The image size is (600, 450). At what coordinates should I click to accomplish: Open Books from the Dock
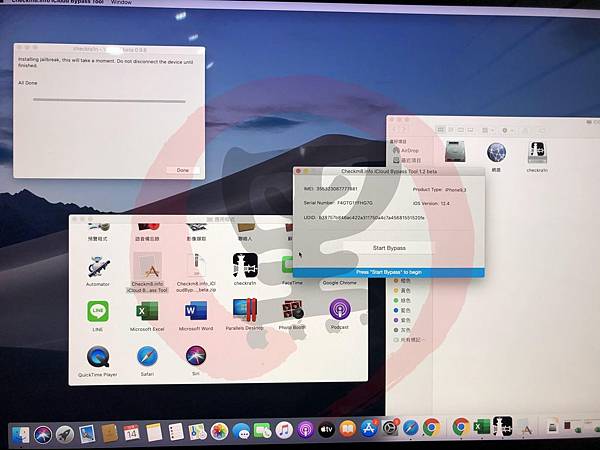click(x=347, y=429)
